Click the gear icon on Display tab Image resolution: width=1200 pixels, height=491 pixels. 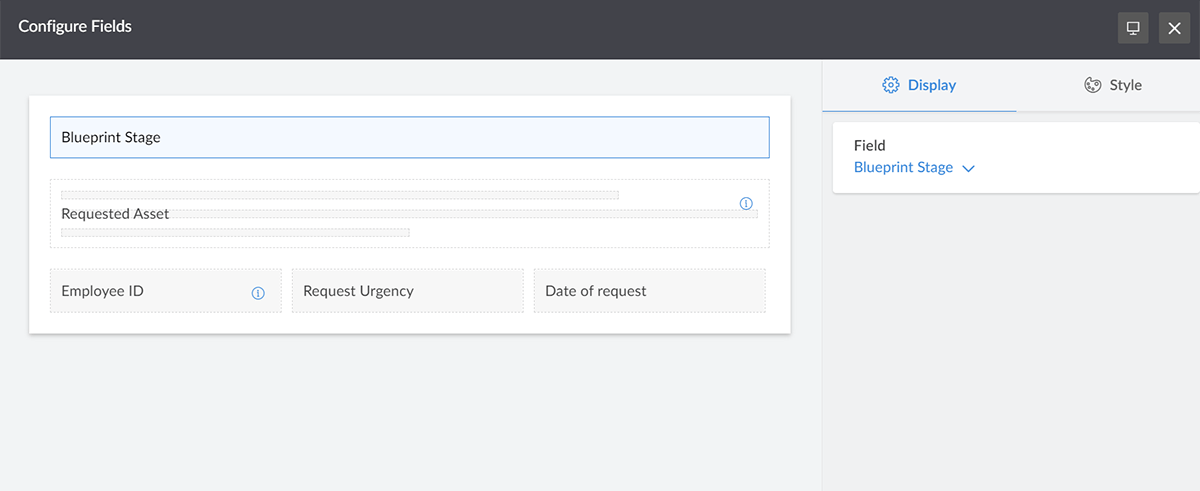(891, 85)
